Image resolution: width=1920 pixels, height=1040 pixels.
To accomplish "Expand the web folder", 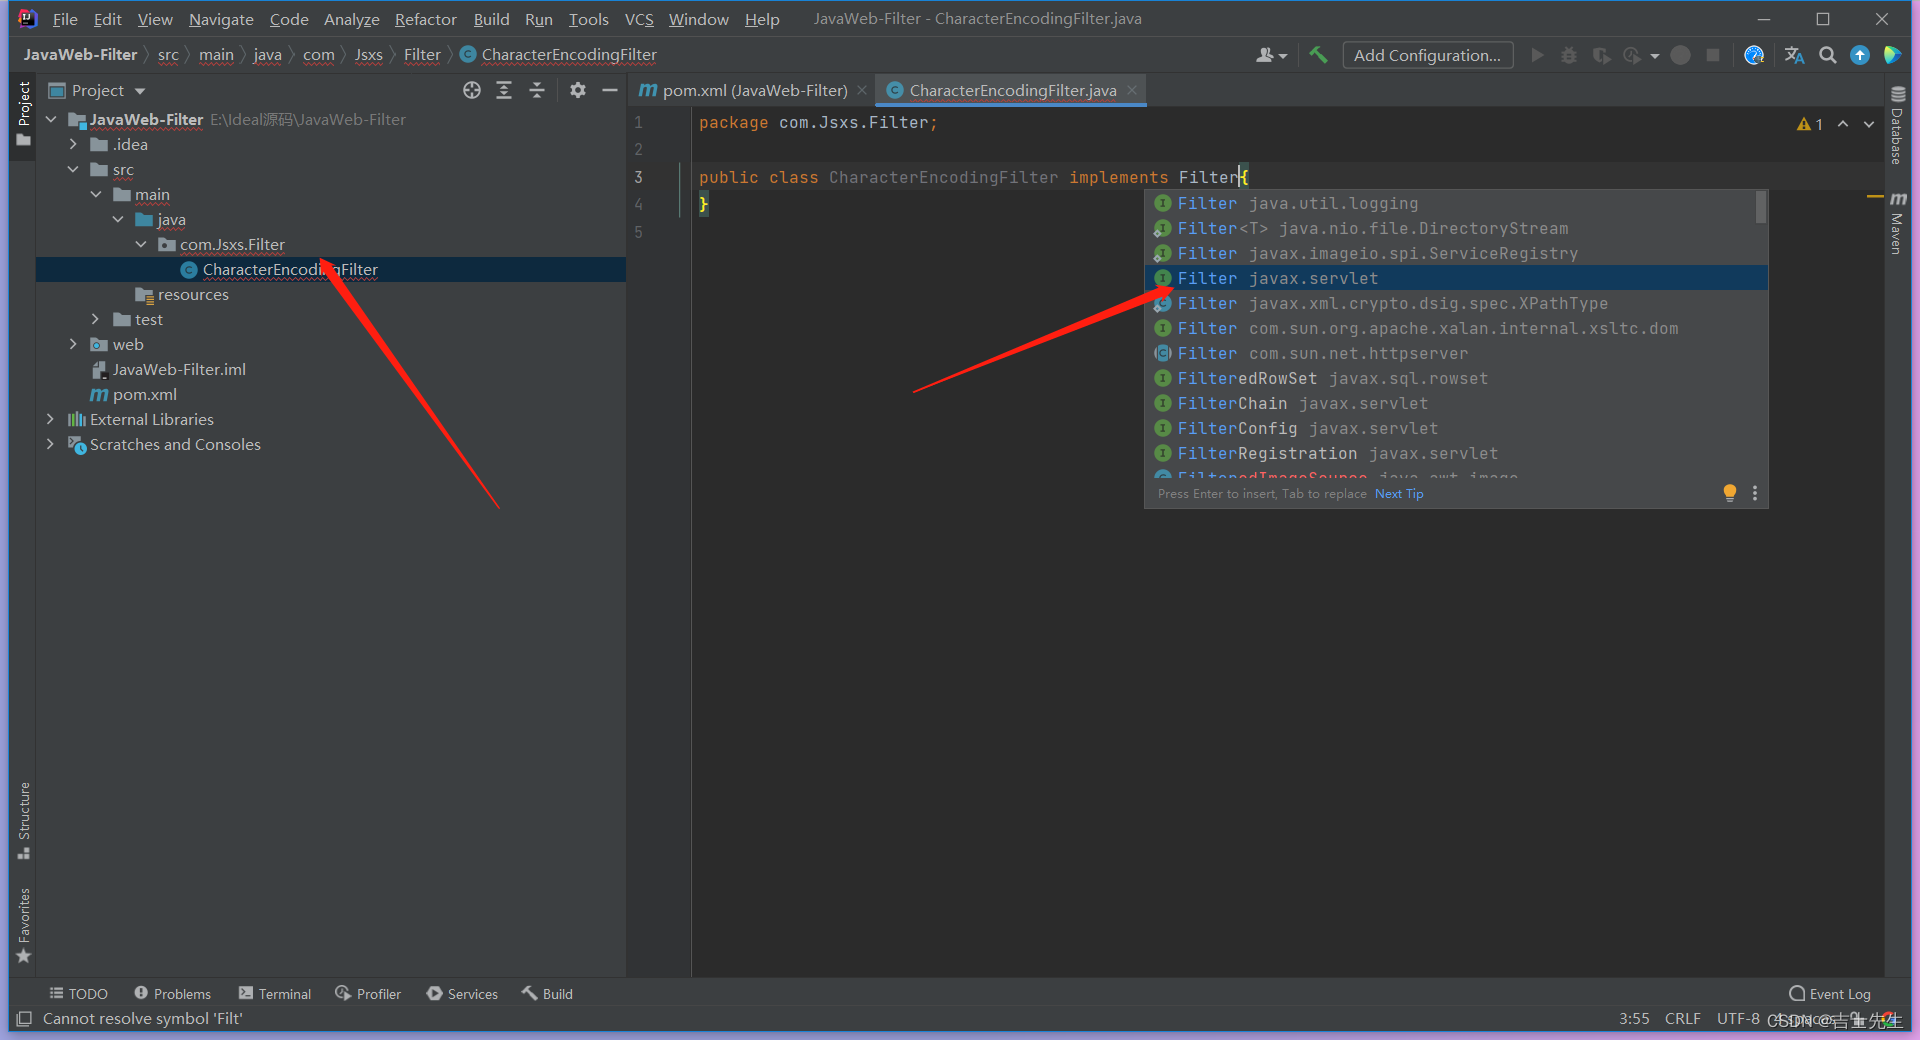I will click(73, 345).
